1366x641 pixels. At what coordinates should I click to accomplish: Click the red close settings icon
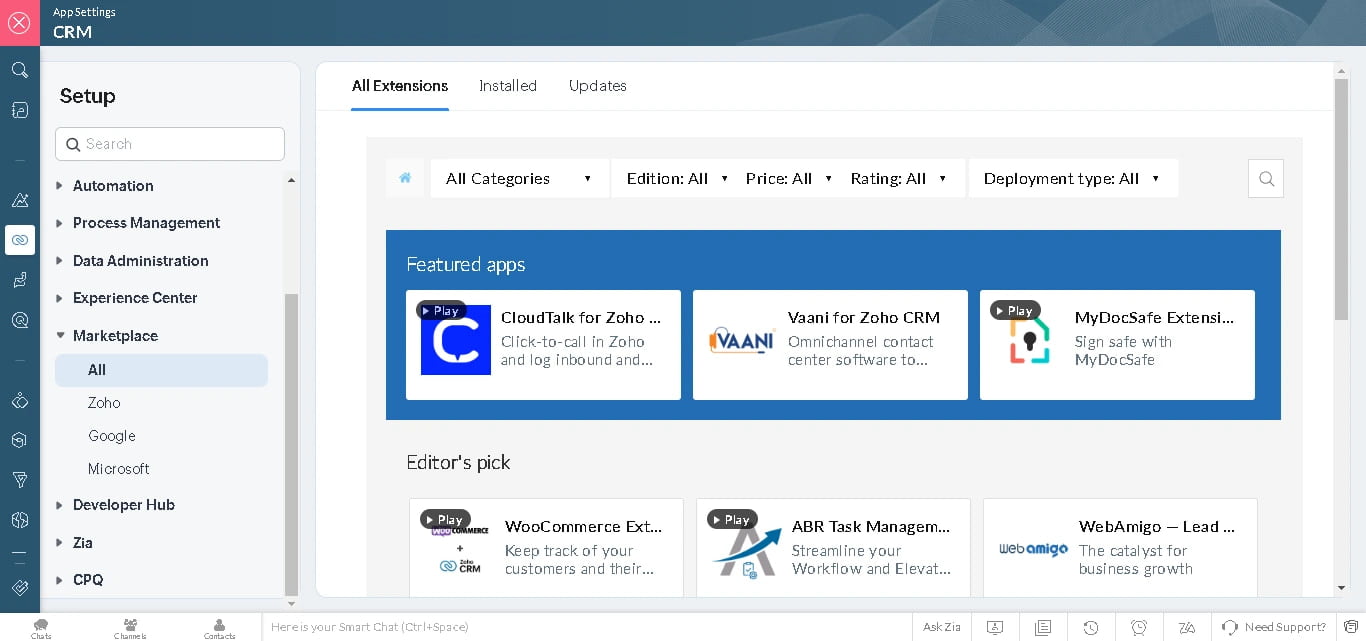coord(19,23)
